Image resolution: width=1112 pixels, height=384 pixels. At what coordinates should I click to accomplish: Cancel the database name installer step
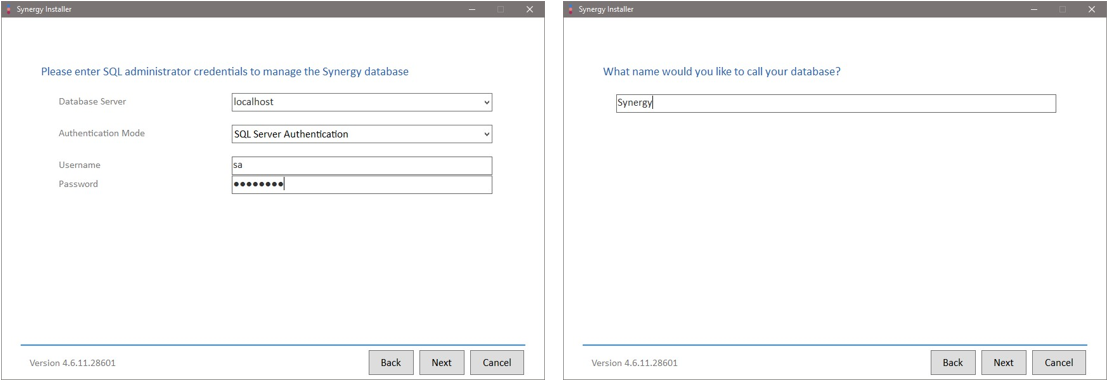(1058, 363)
